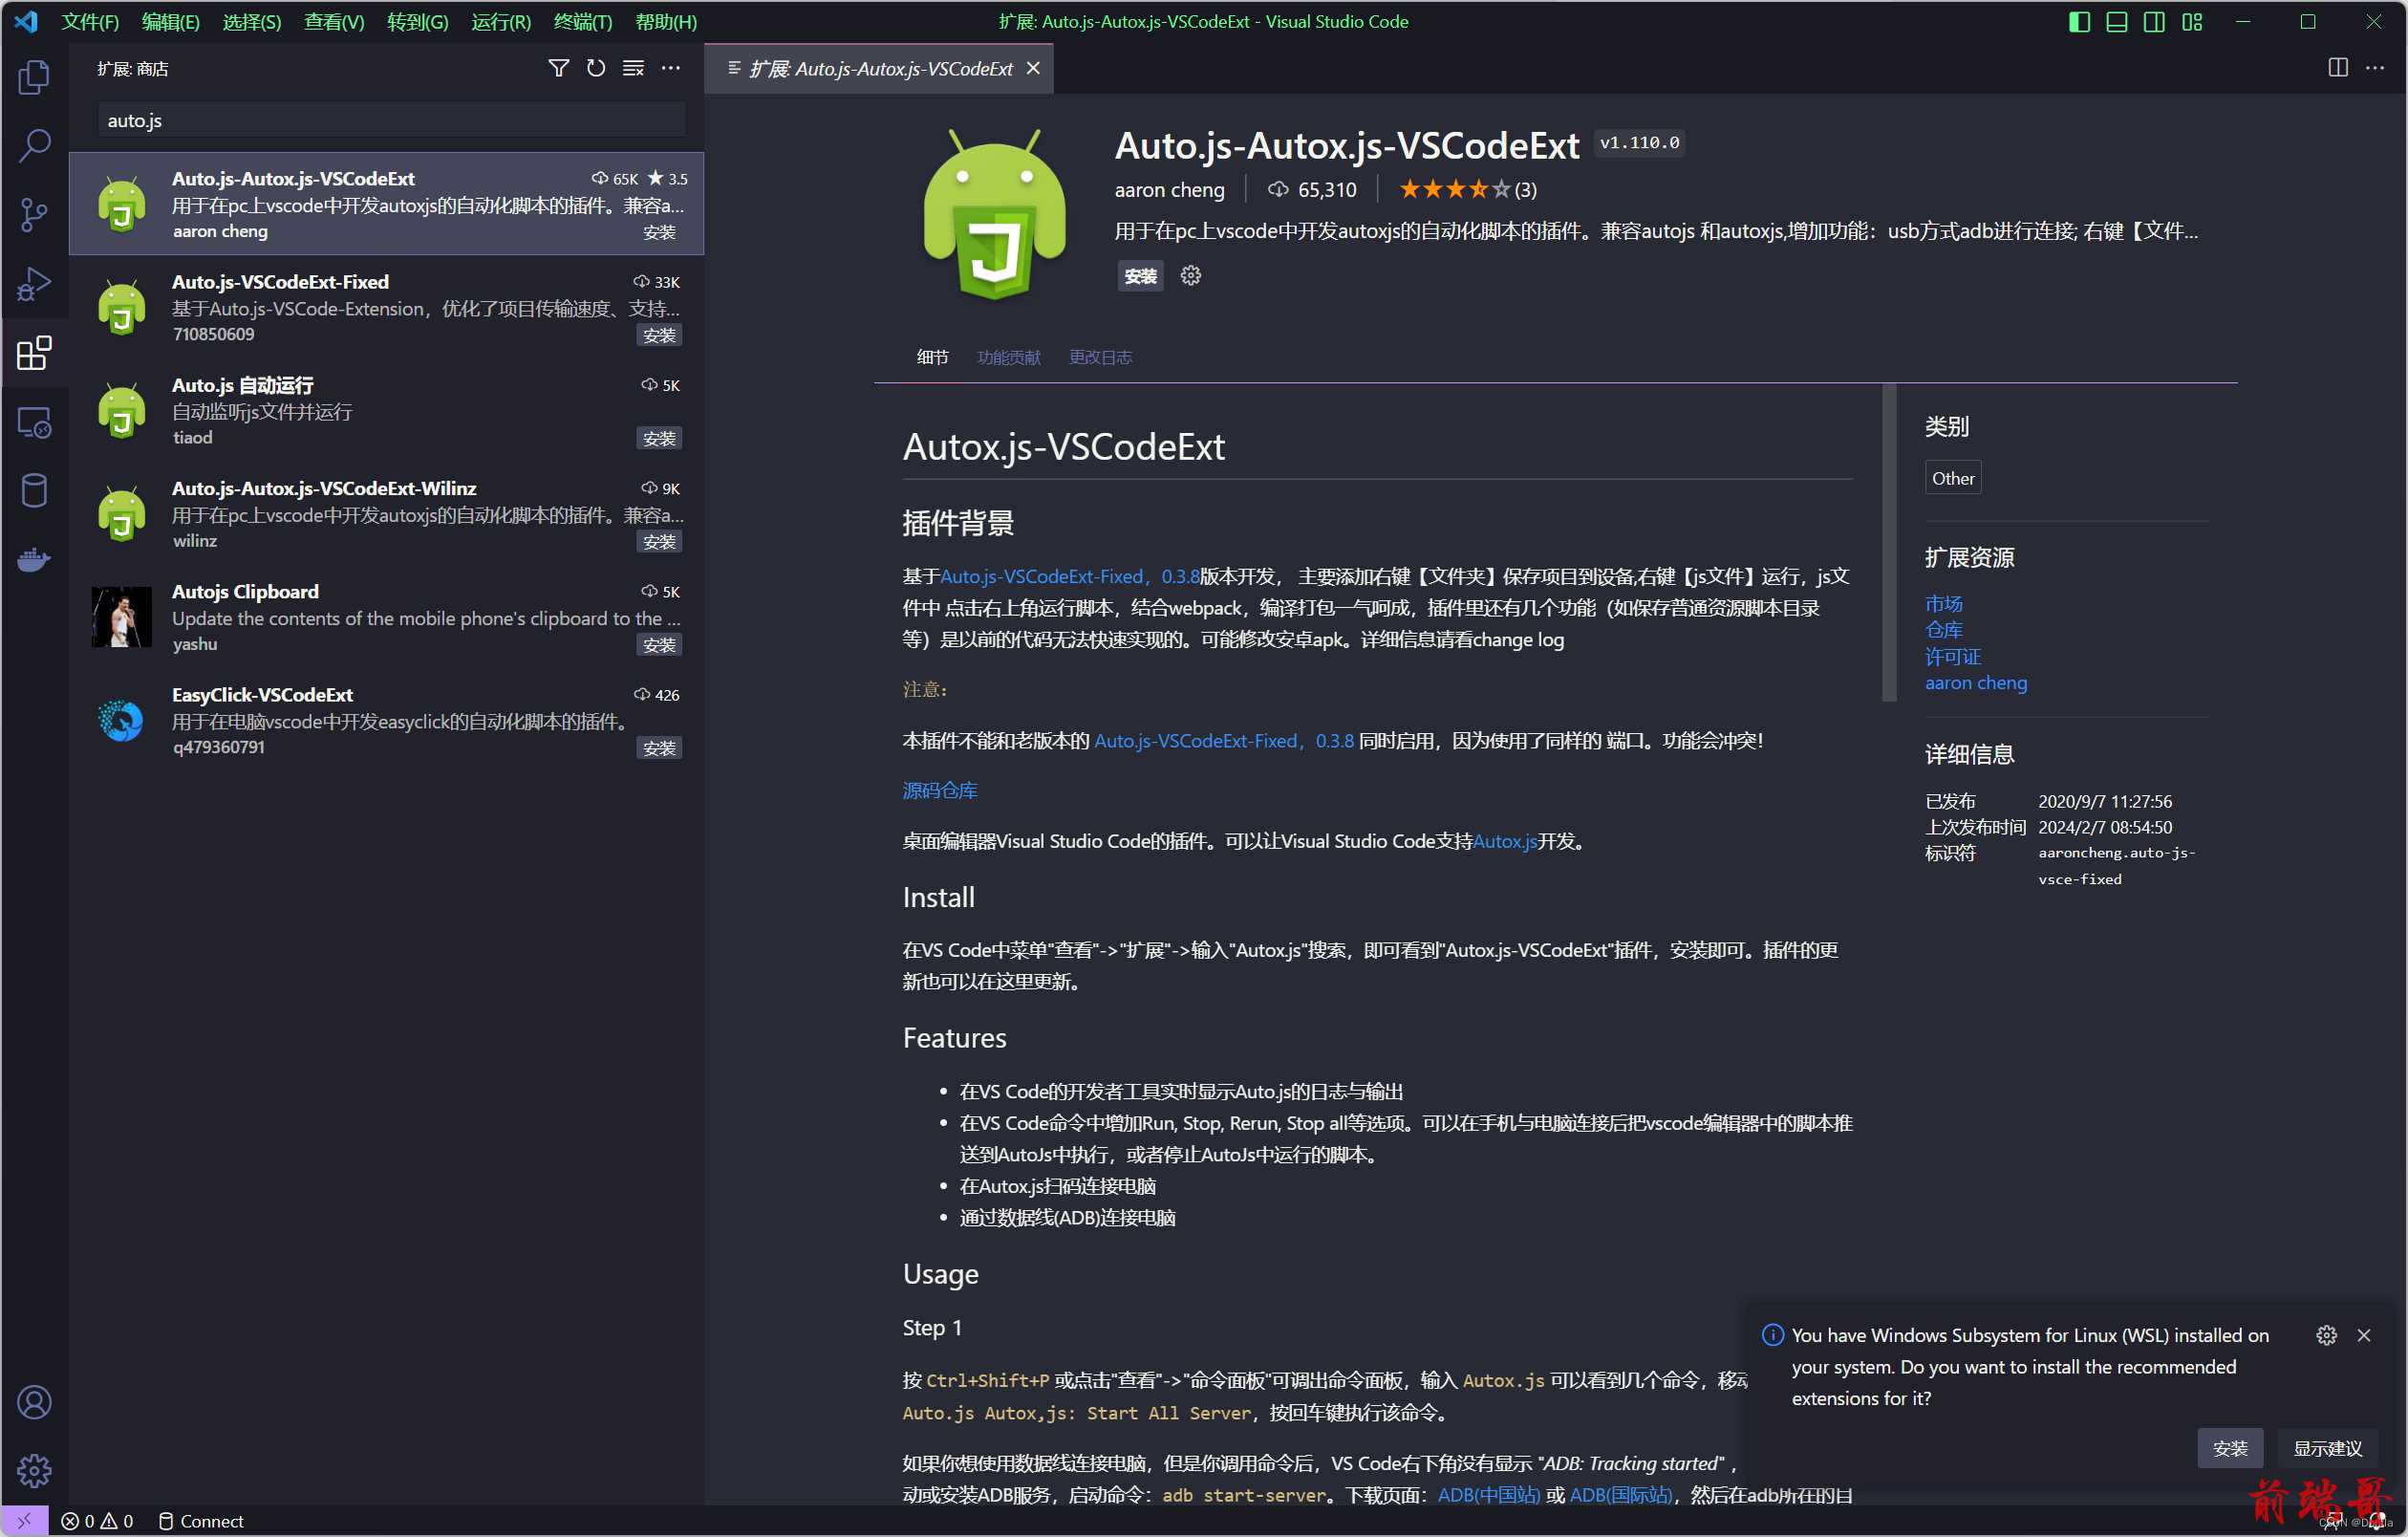Open the 编辑(E) menu
This screenshot has height=1537, width=2408.
coord(171,22)
